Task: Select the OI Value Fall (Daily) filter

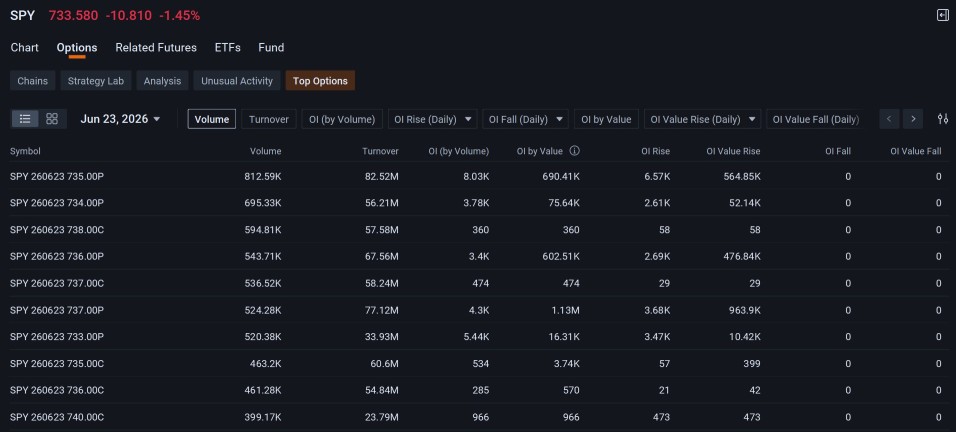Action: (816, 119)
